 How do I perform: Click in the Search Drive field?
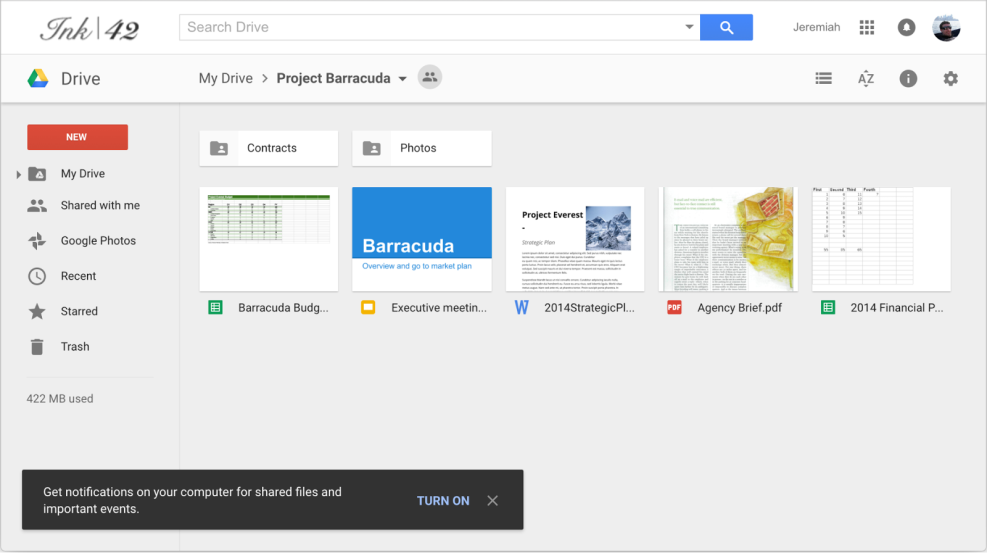(430, 27)
